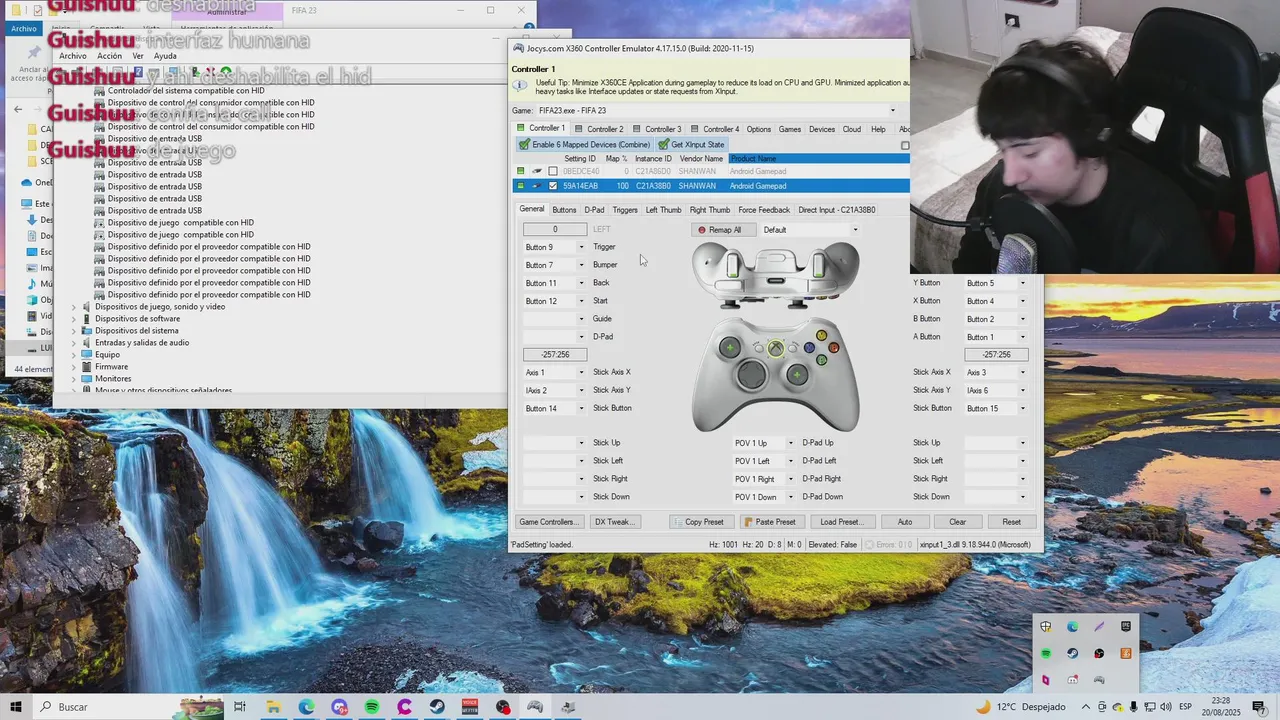Open gamepad icon in tray popup
1280x720 pixels.
click(x=1099, y=680)
